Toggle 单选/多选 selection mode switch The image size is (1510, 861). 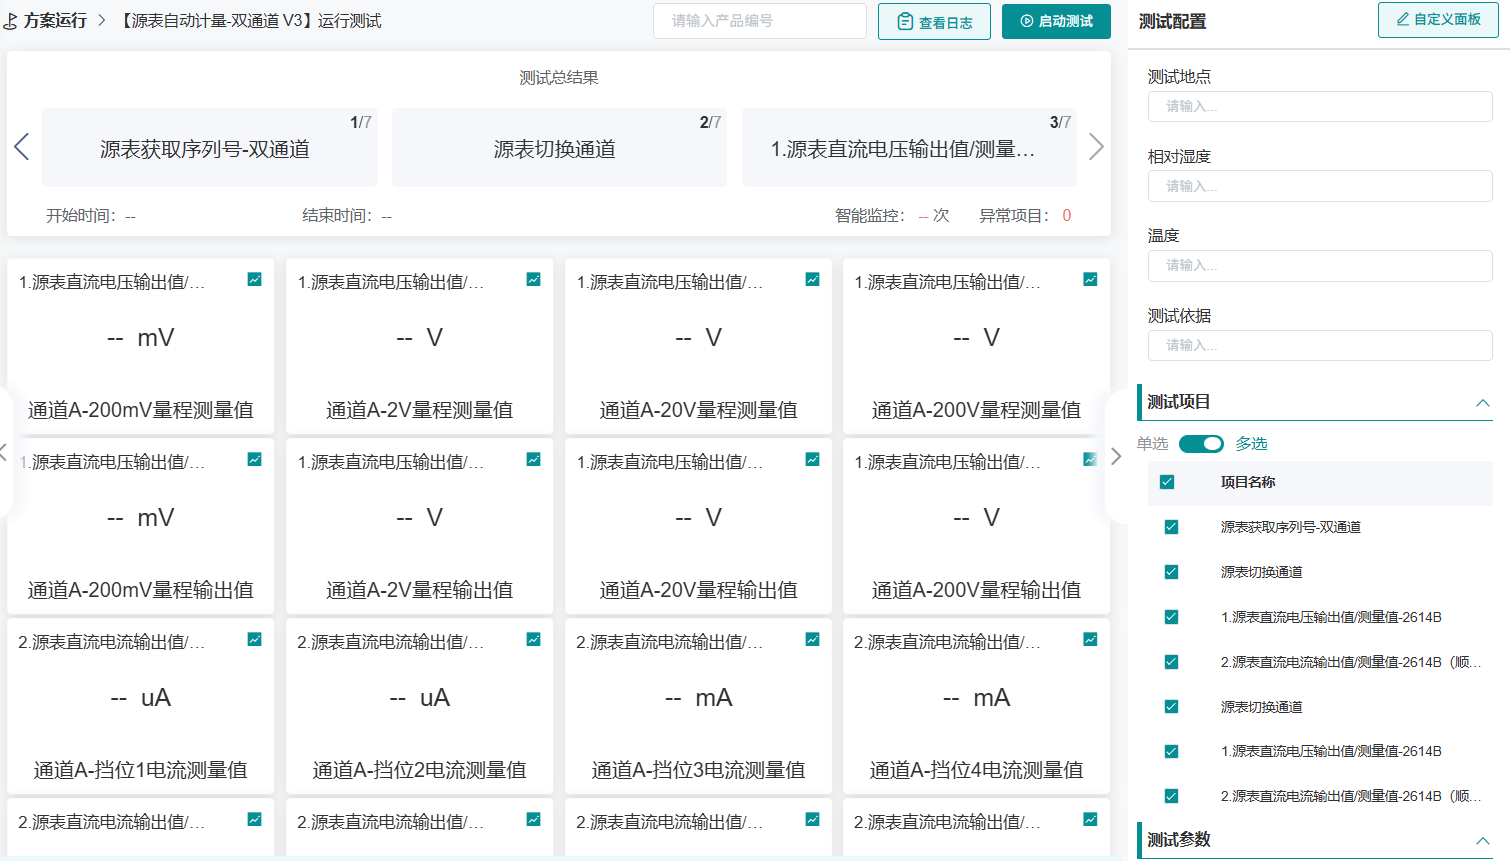(x=1201, y=444)
